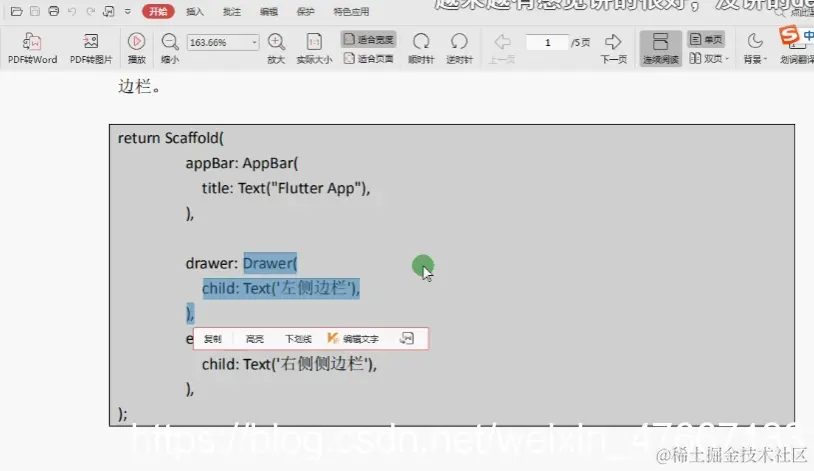Click 下划线 to underline selected text
The image size is (814, 471).
click(x=298, y=339)
